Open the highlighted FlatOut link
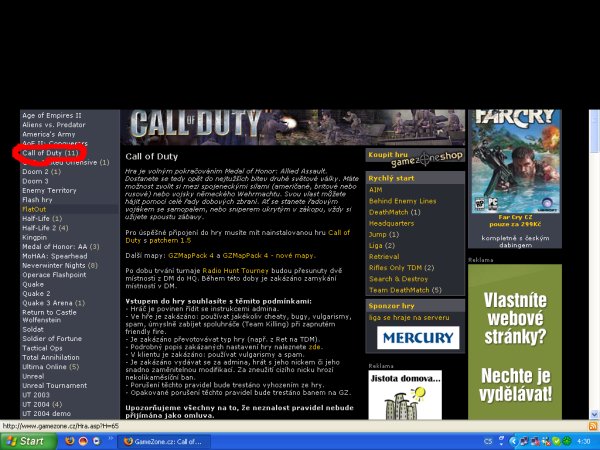 point(34,209)
